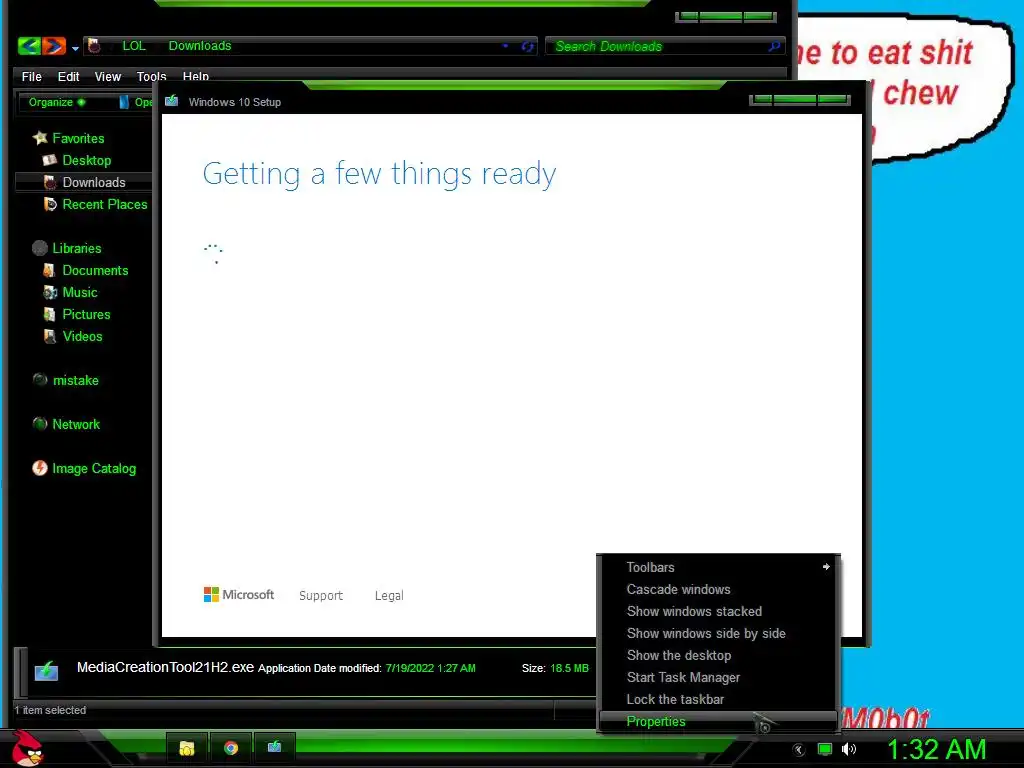Click the Angry Birds Start button
The image size is (1024, 768).
pos(27,748)
